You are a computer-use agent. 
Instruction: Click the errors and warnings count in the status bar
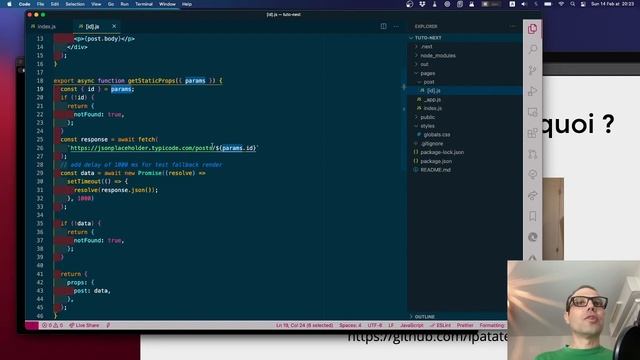(52, 325)
